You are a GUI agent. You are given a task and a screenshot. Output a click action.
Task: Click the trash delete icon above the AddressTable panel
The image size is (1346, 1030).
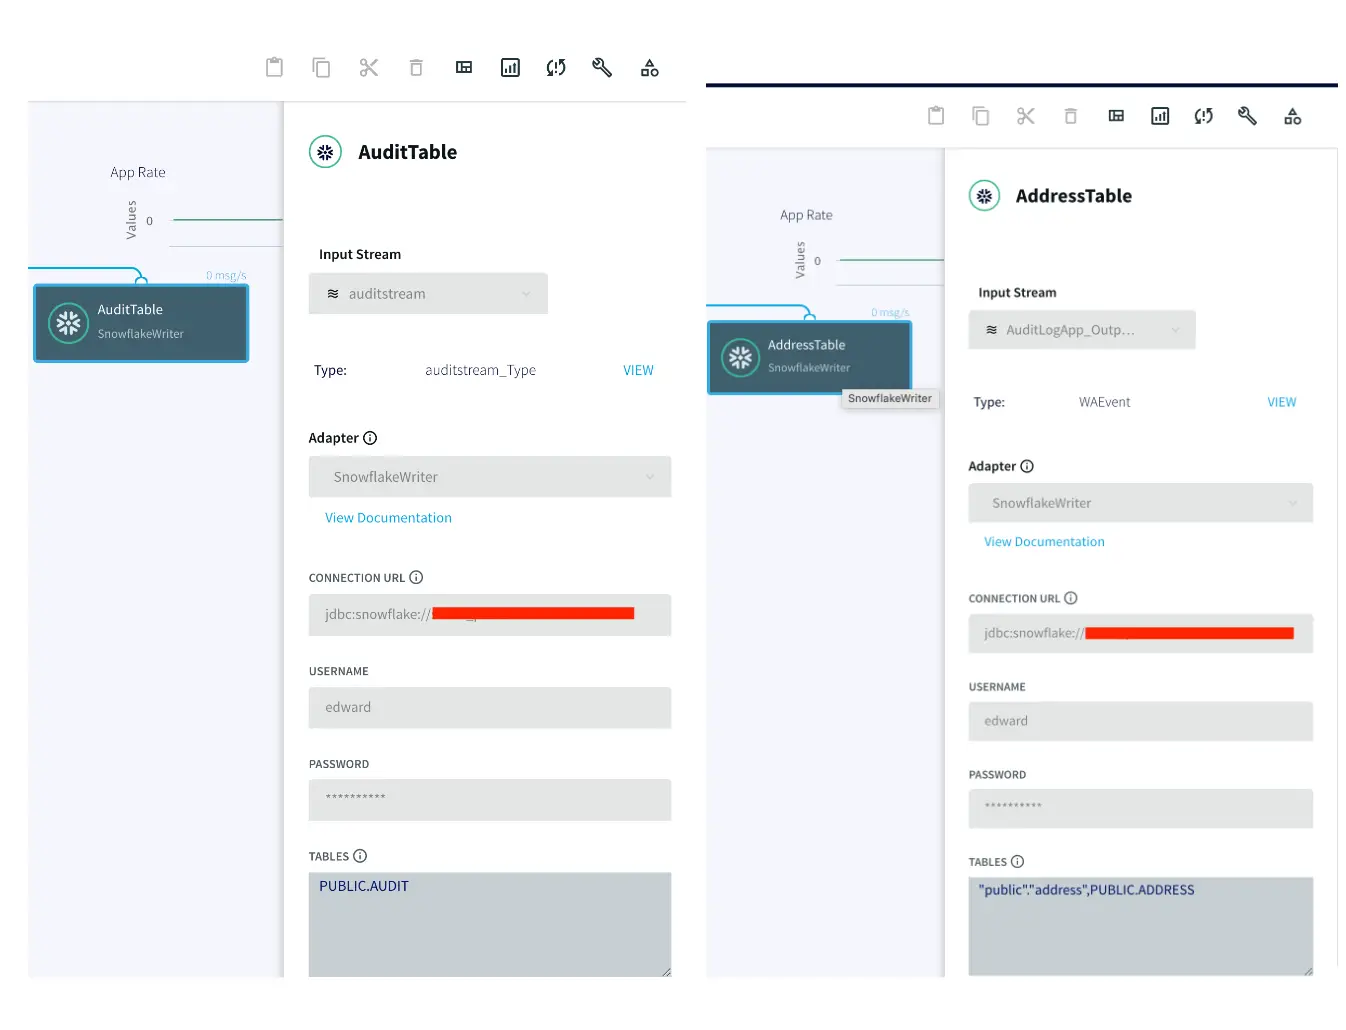point(1070,116)
